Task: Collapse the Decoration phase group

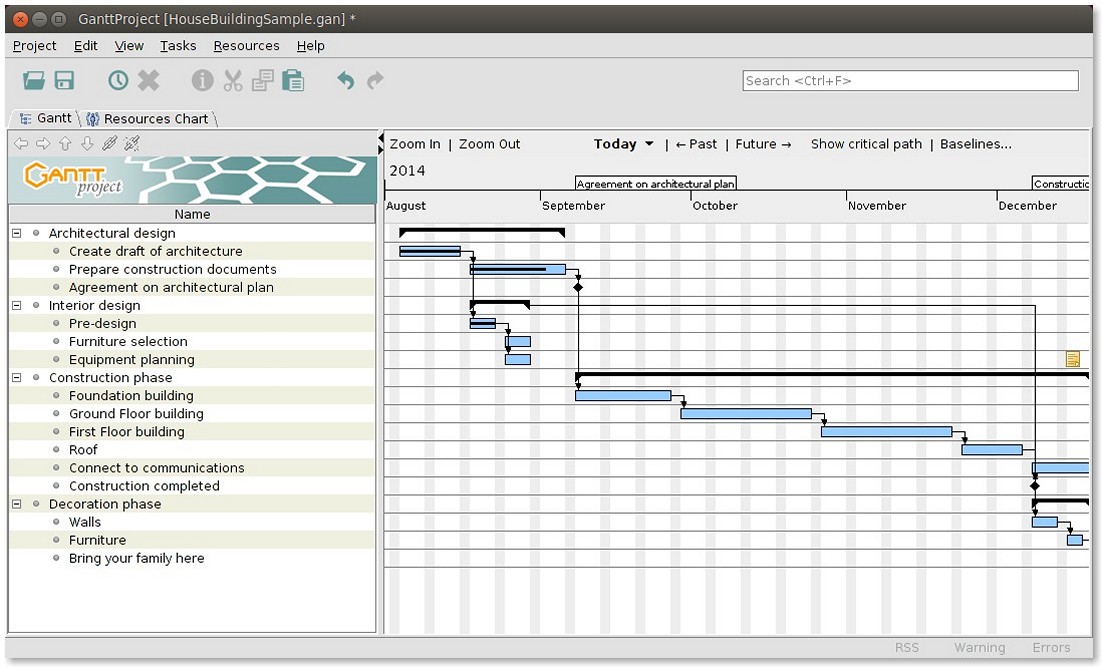Action: (x=17, y=504)
